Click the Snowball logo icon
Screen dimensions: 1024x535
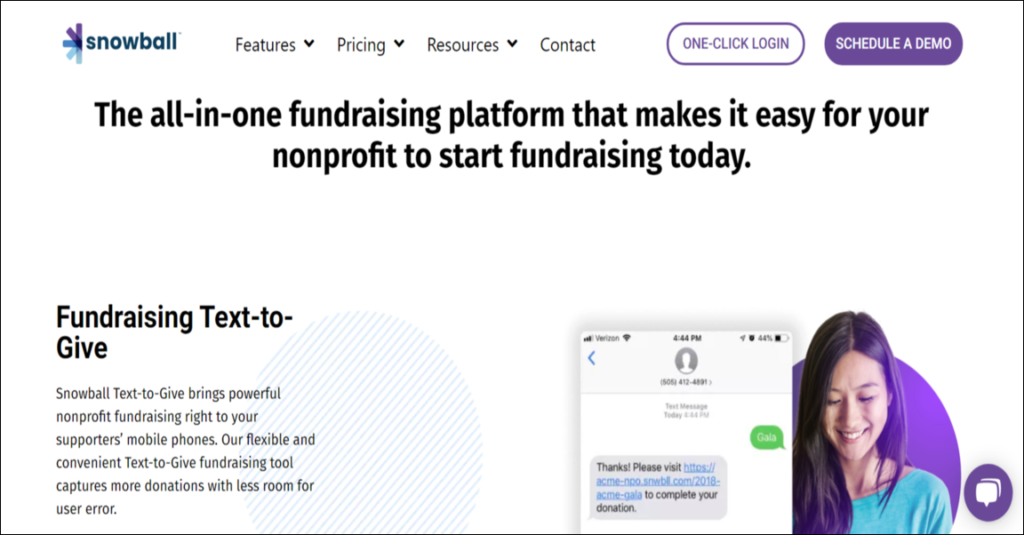pyautogui.click(x=73, y=43)
